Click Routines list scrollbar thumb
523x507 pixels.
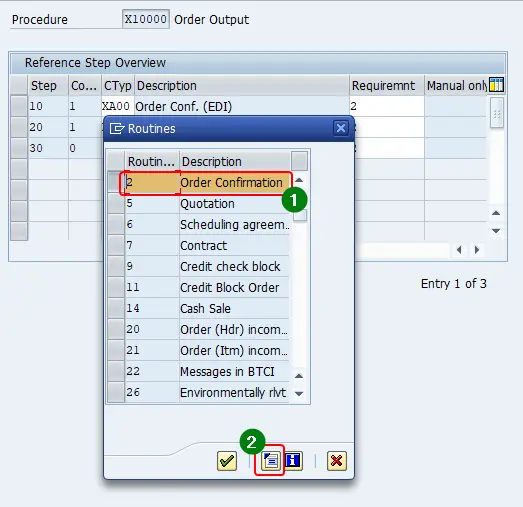click(x=300, y=214)
